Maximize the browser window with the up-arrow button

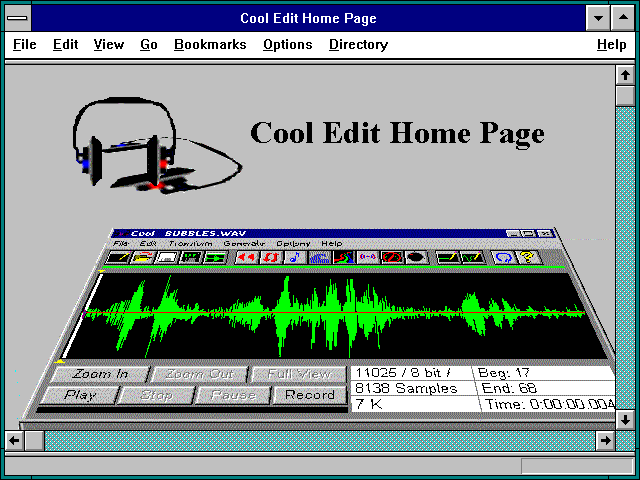[x=623, y=18]
